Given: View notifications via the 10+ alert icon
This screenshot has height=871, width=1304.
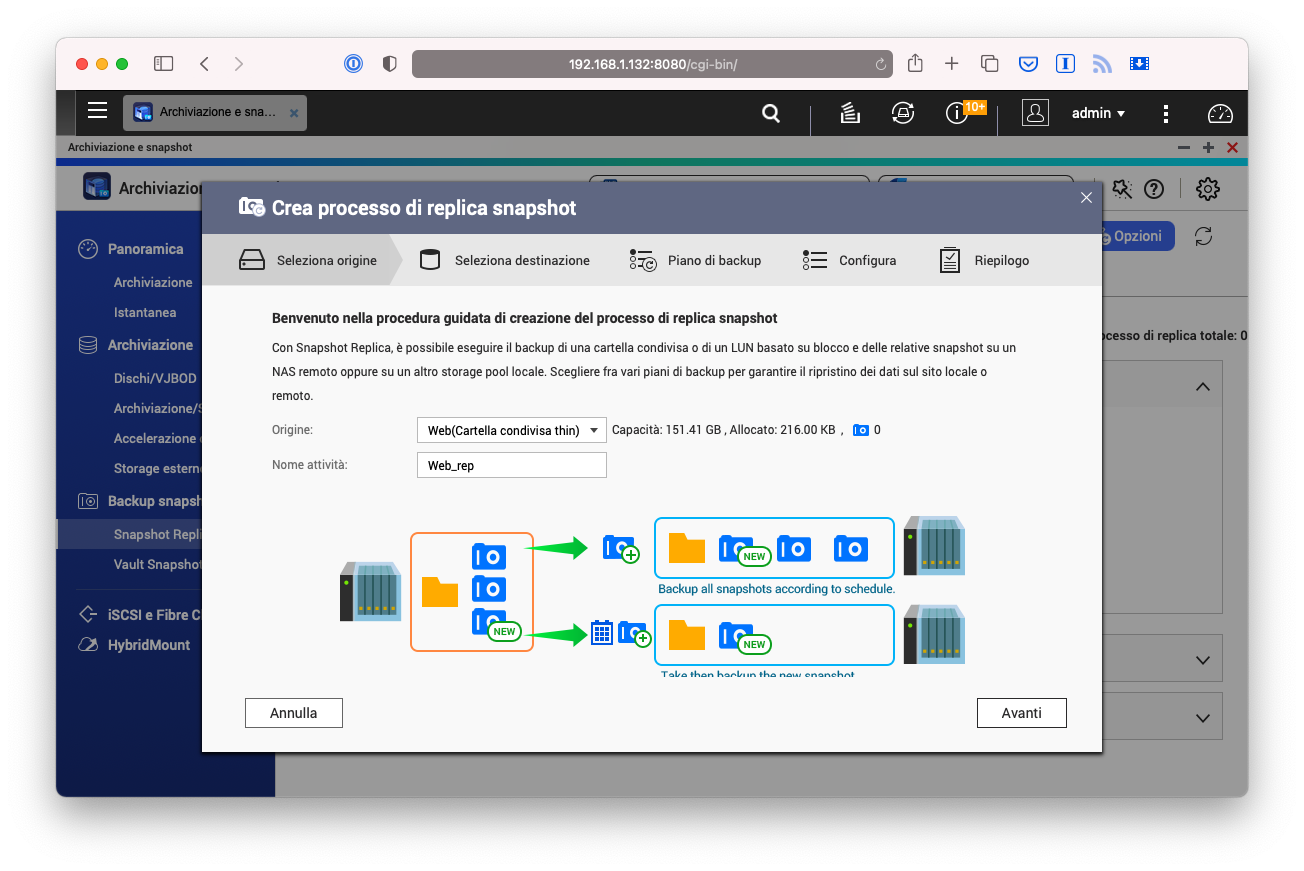Looking at the screenshot, I should point(957,113).
